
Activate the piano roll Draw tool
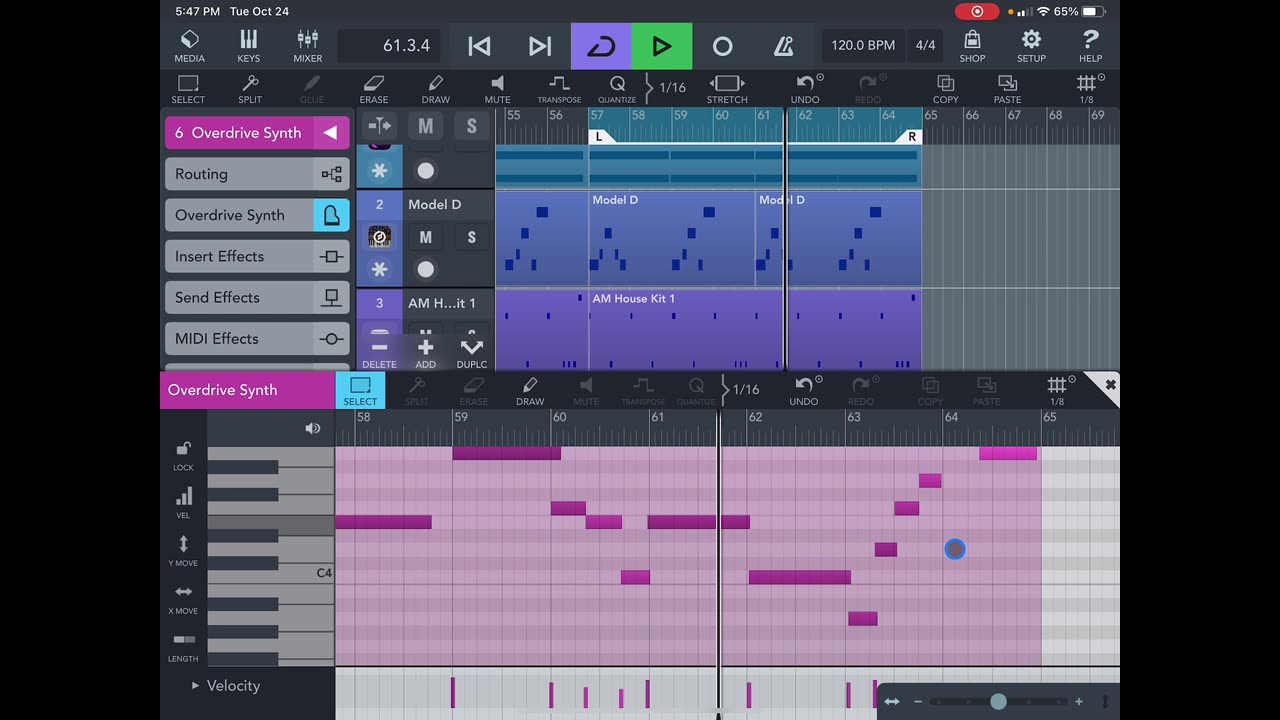(530, 390)
